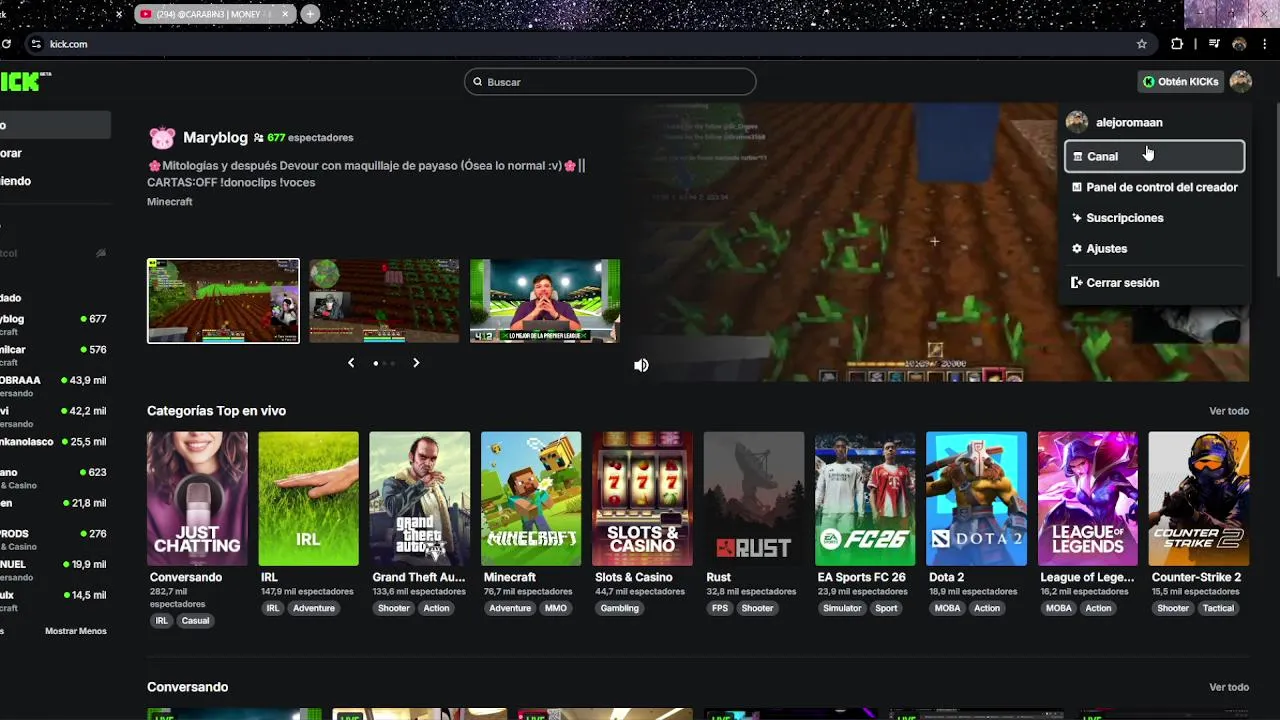Click the Conversando section heading
This screenshot has width=1280, height=720.
[187, 687]
